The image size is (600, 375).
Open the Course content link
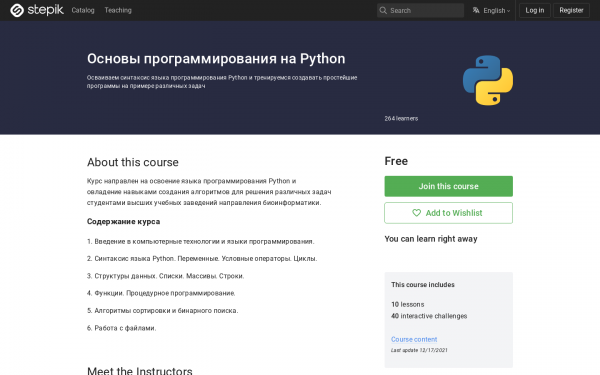click(414, 339)
